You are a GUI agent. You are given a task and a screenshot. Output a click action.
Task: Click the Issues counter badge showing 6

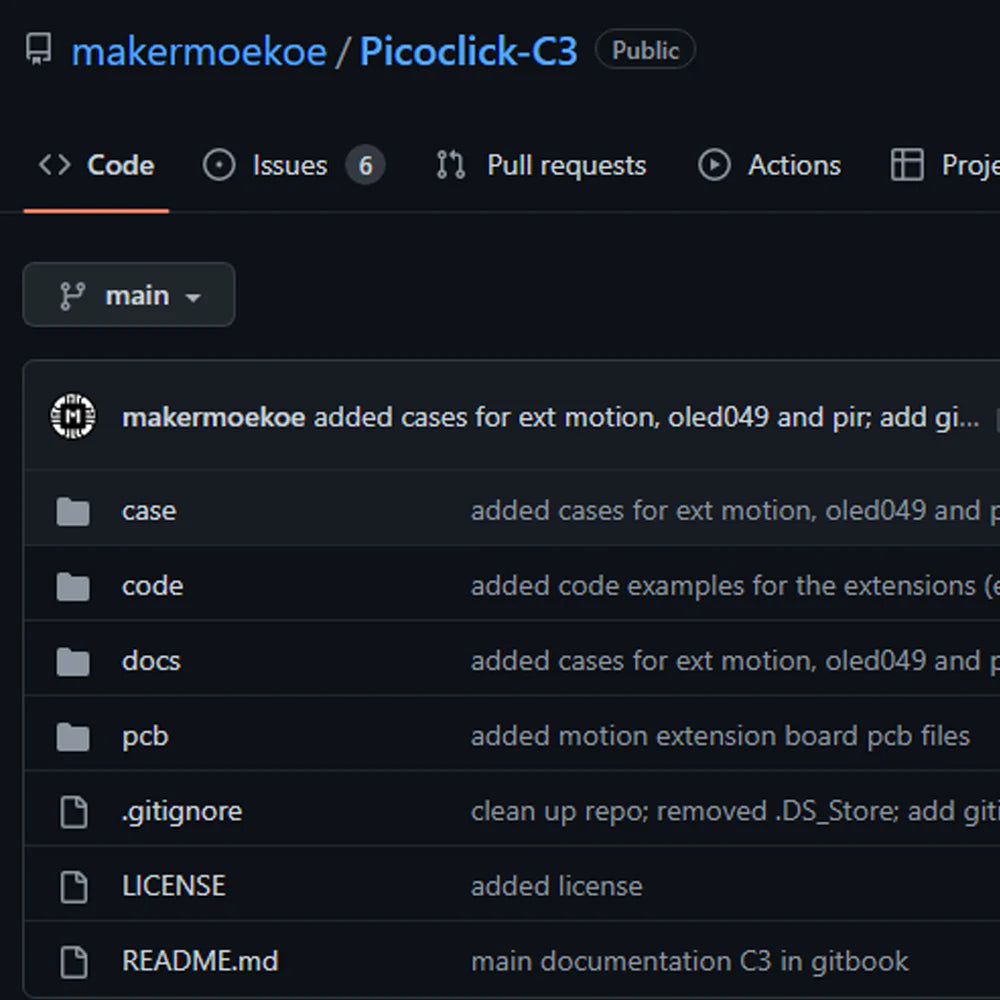pos(366,165)
